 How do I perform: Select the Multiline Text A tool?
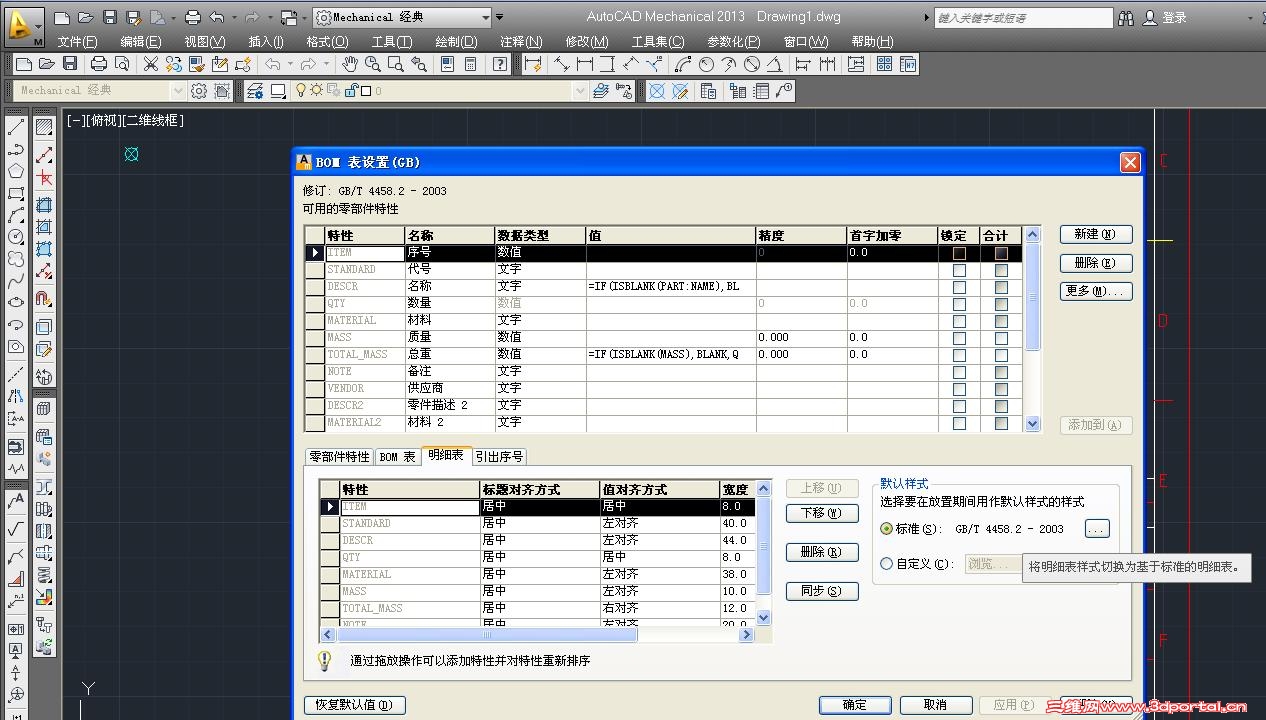point(16,499)
